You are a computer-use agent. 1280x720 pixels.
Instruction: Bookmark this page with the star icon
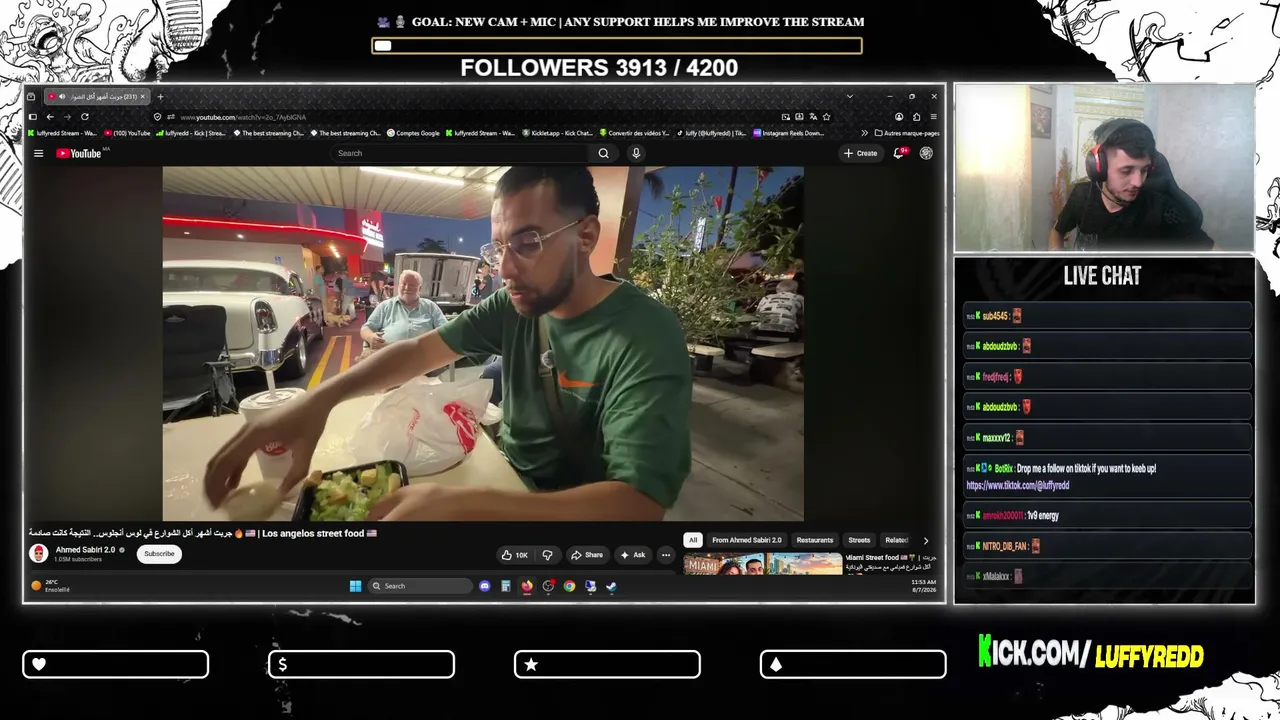coord(826,117)
